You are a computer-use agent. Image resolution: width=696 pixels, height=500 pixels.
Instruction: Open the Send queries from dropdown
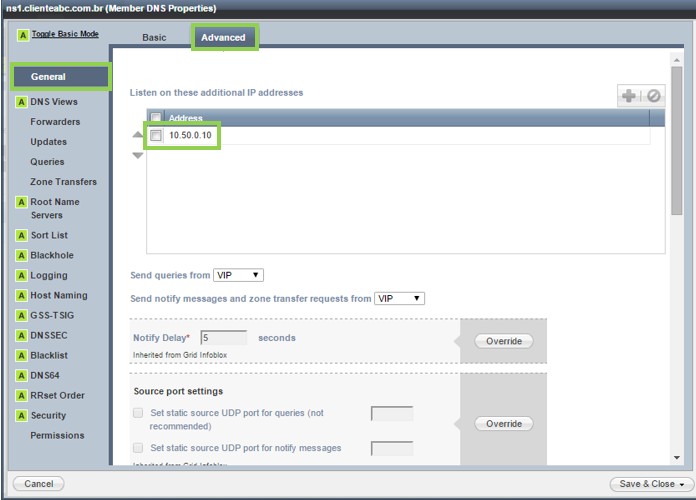click(238, 275)
